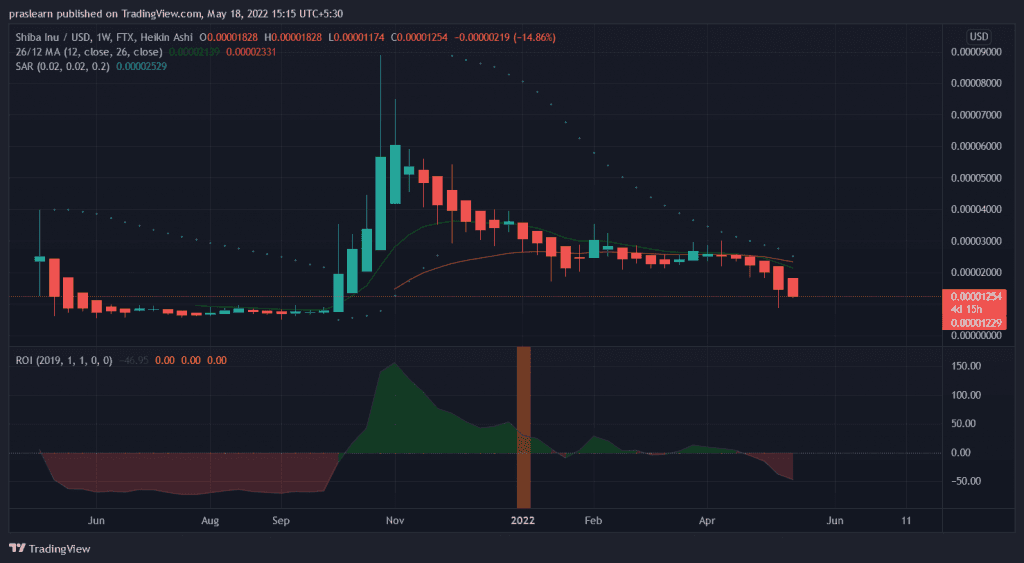Click the TradingView logo icon
Screen dimensions: 1024x563
(x=17, y=548)
